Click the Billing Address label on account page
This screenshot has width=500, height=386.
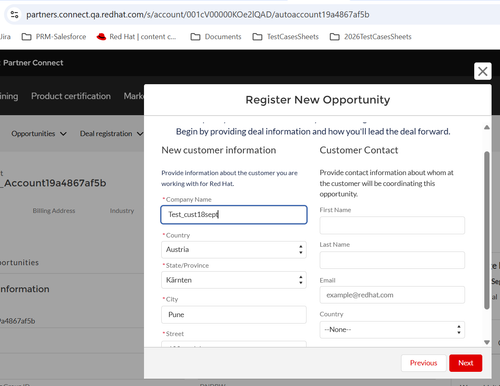point(54,211)
